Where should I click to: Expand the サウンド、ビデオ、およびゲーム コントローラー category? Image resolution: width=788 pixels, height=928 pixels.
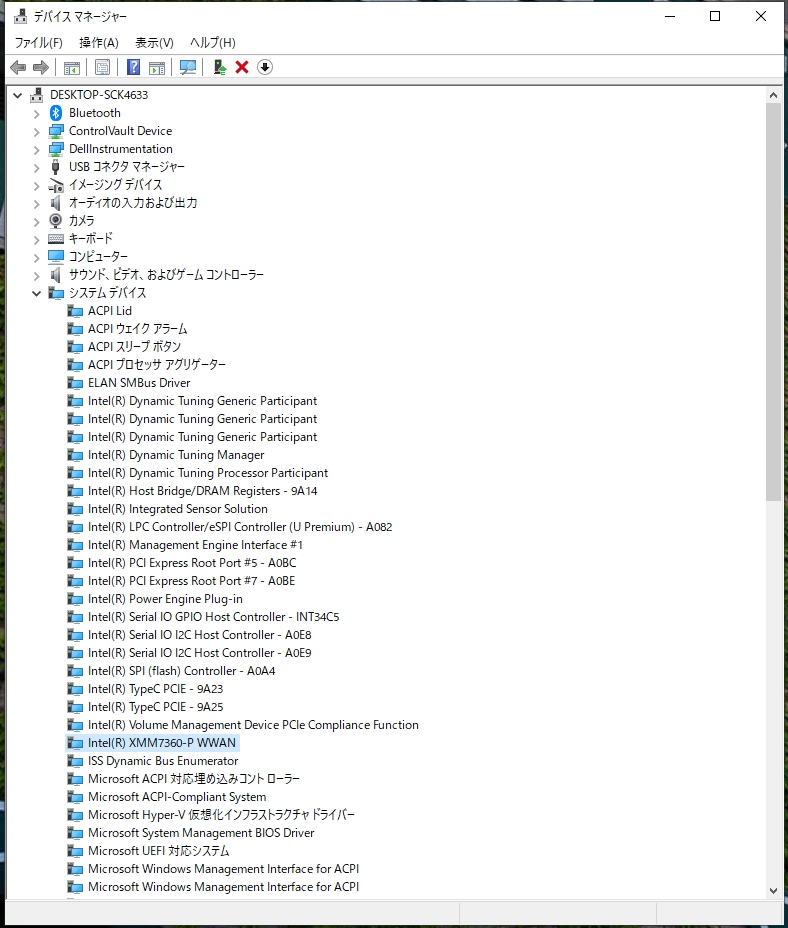point(37,275)
